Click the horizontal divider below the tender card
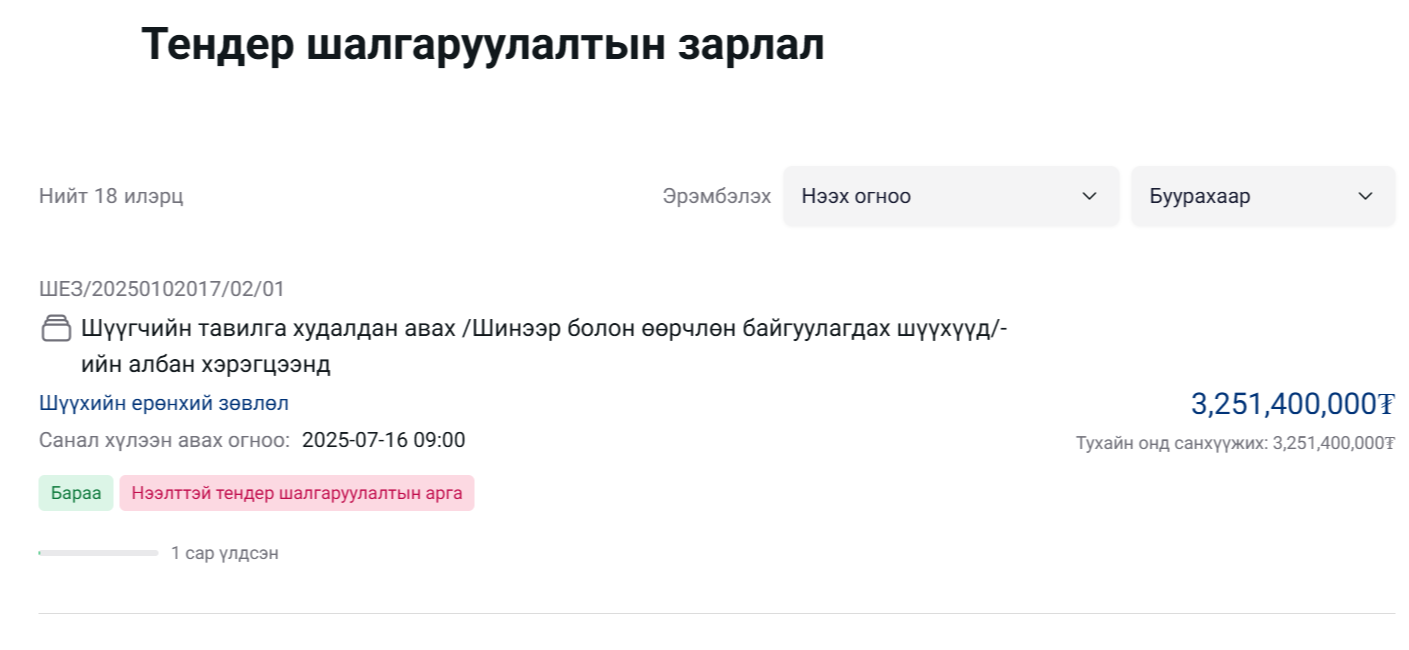This screenshot has height=650, width=1409. click(717, 613)
